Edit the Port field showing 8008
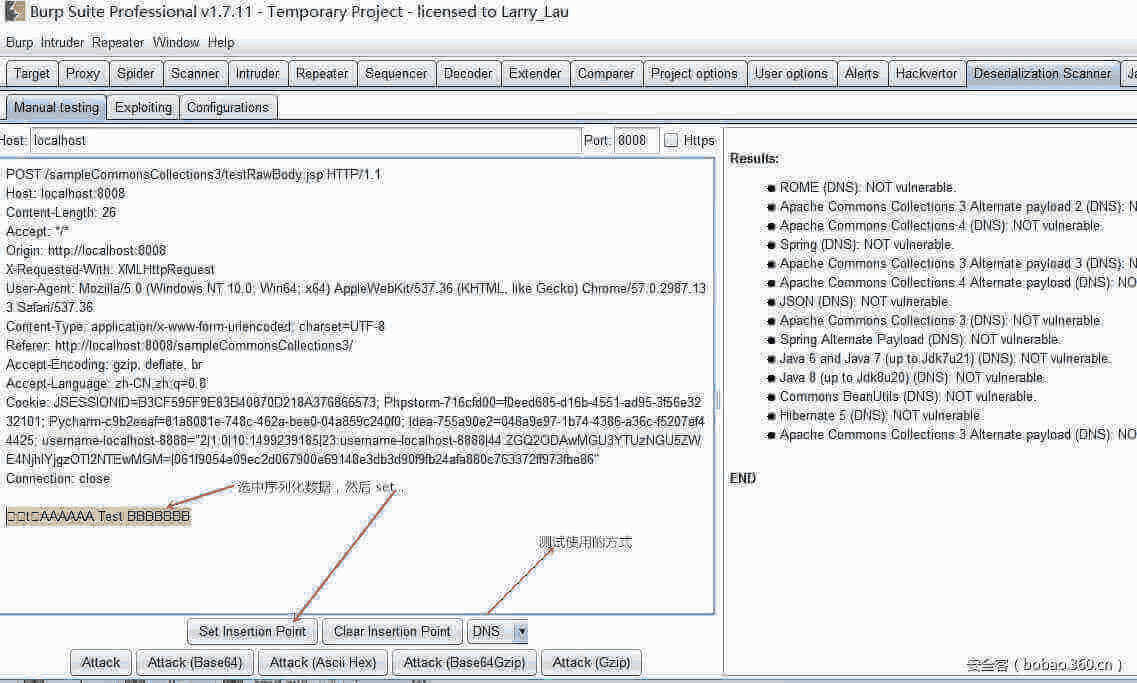Image resolution: width=1137 pixels, height=683 pixels. [x=637, y=140]
